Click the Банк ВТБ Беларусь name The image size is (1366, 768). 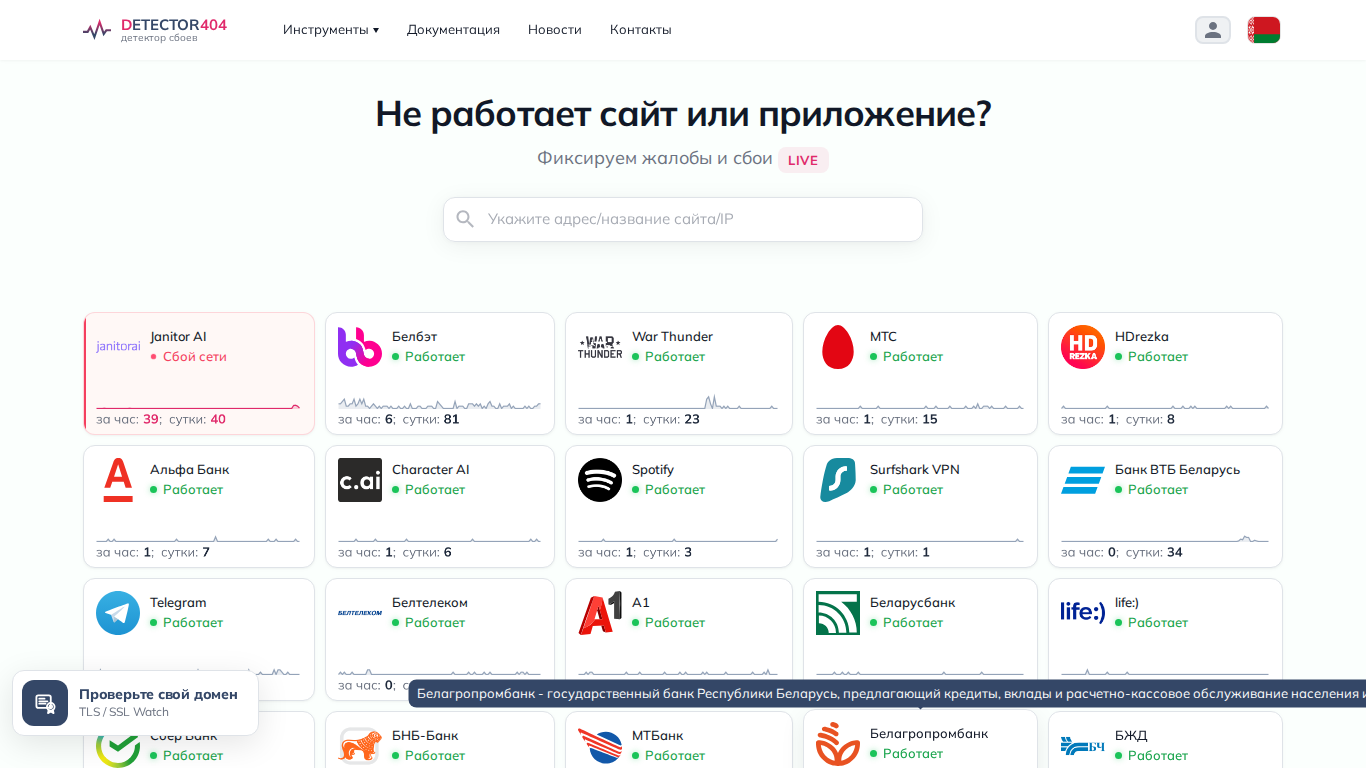(1177, 470)
